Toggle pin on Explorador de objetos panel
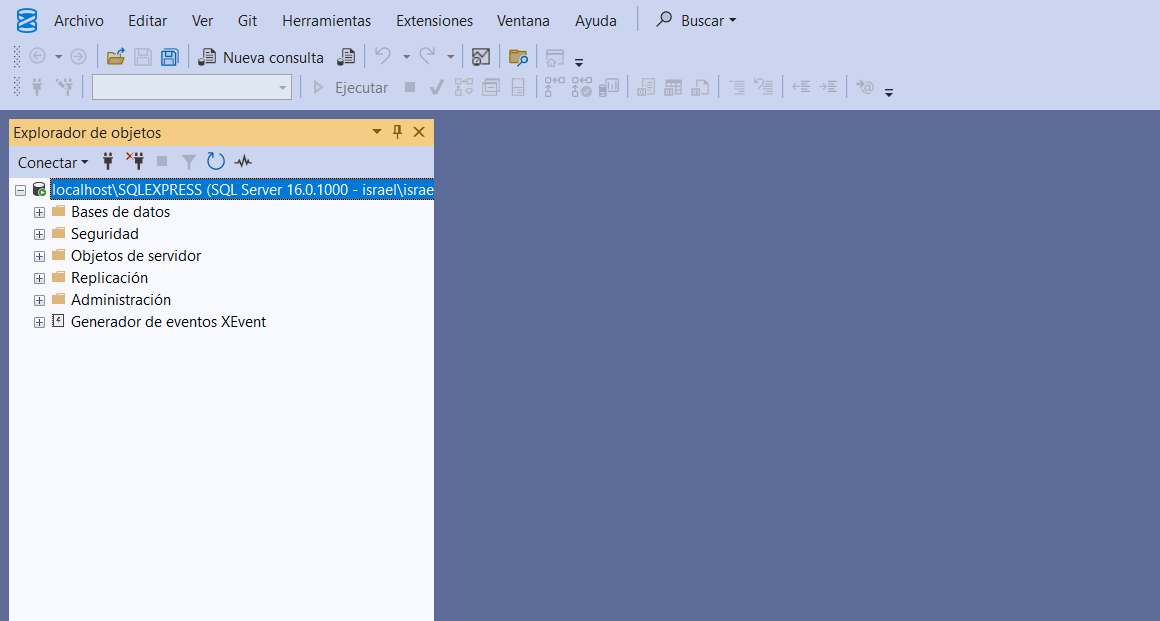This screenshot has width=1160, height=621. coord(397,132)
